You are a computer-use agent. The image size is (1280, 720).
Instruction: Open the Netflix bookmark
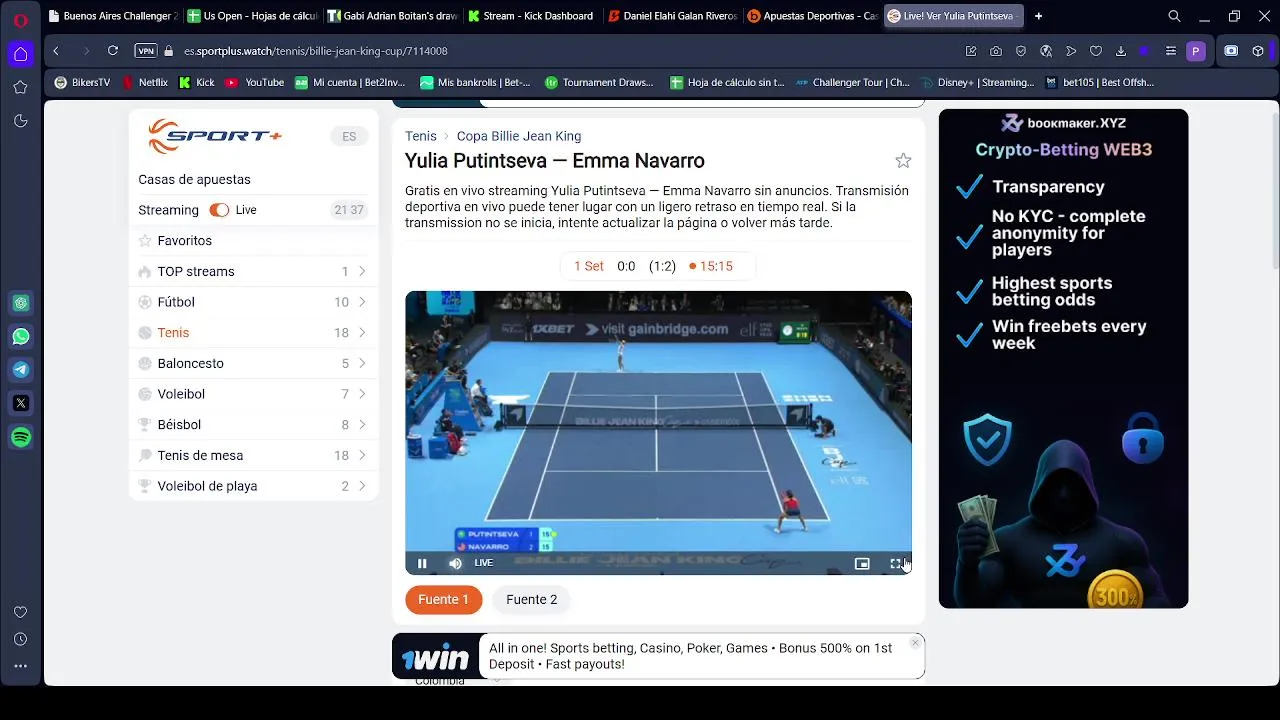pos(145,82)
